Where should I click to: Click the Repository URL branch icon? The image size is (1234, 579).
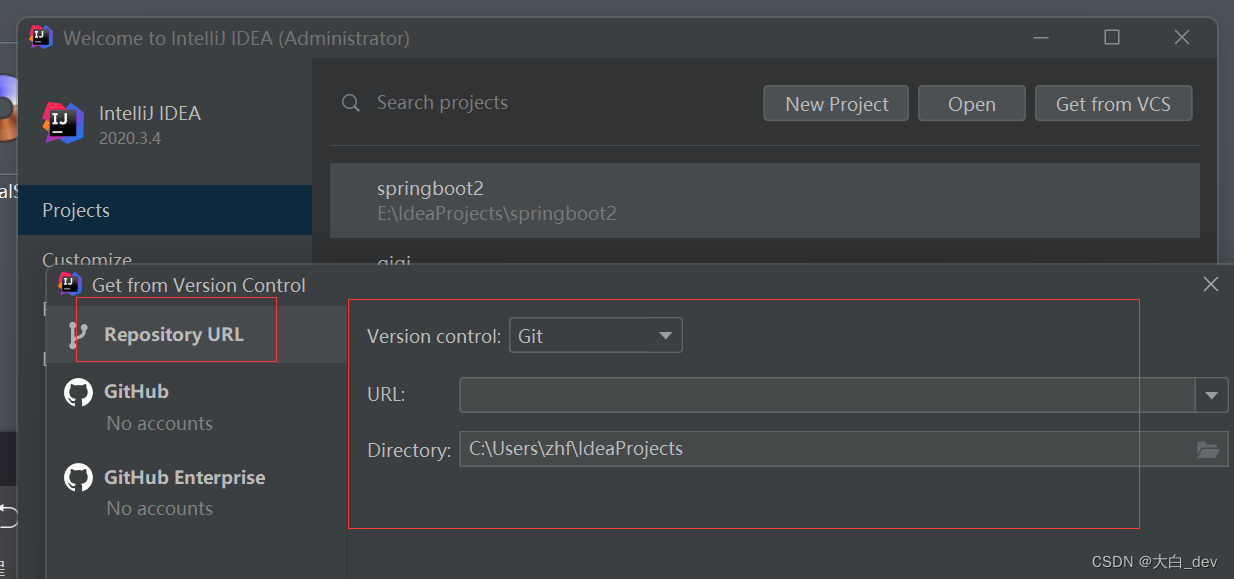coord(78,335)
